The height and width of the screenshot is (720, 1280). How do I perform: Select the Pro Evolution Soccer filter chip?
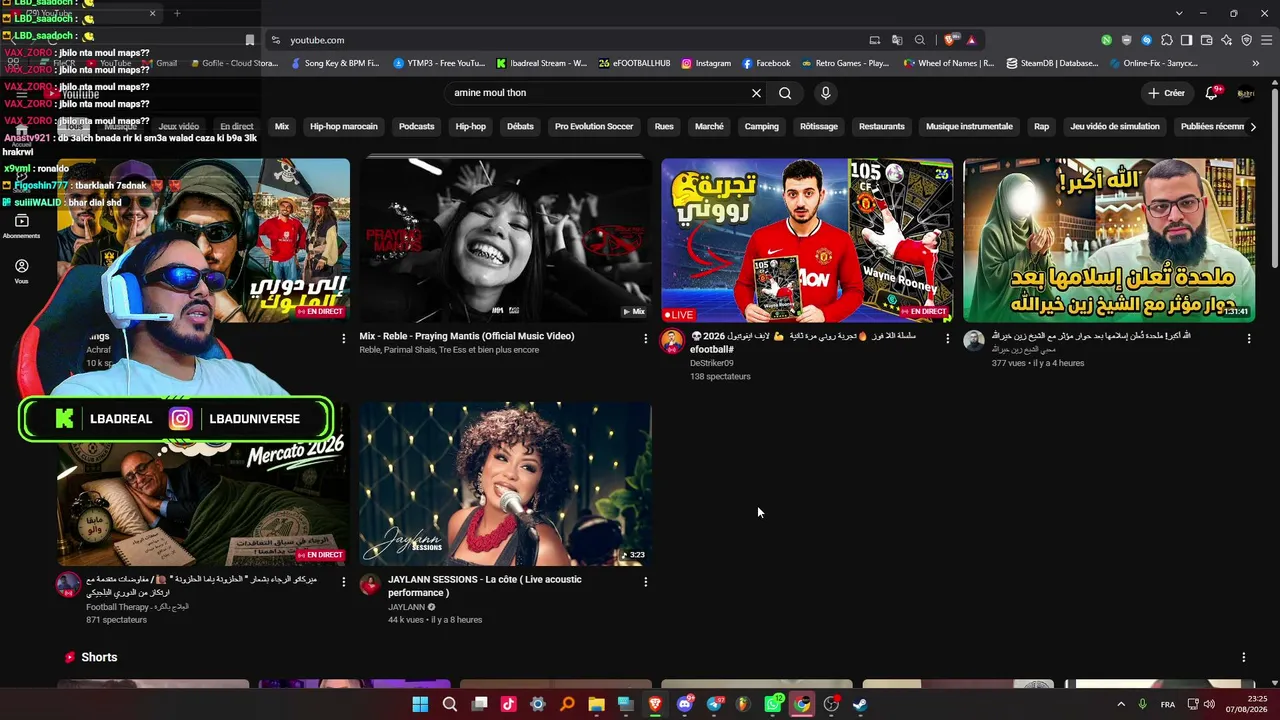pos(594,127)
